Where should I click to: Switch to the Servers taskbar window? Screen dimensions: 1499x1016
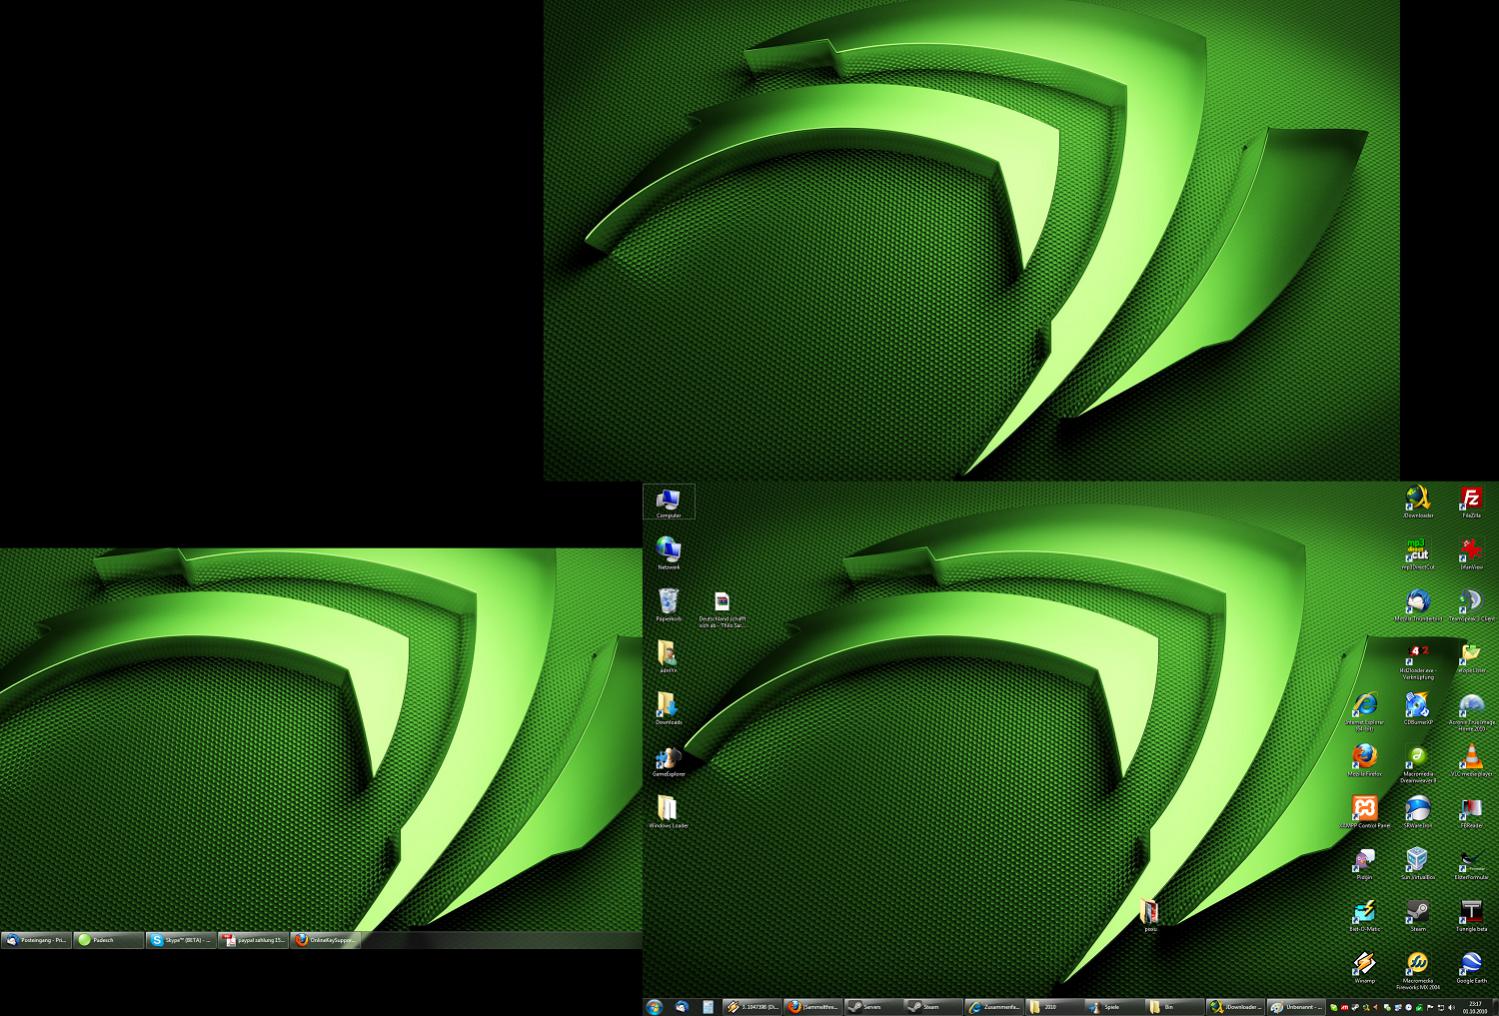pyautogui.click(x=872, y=1006)
